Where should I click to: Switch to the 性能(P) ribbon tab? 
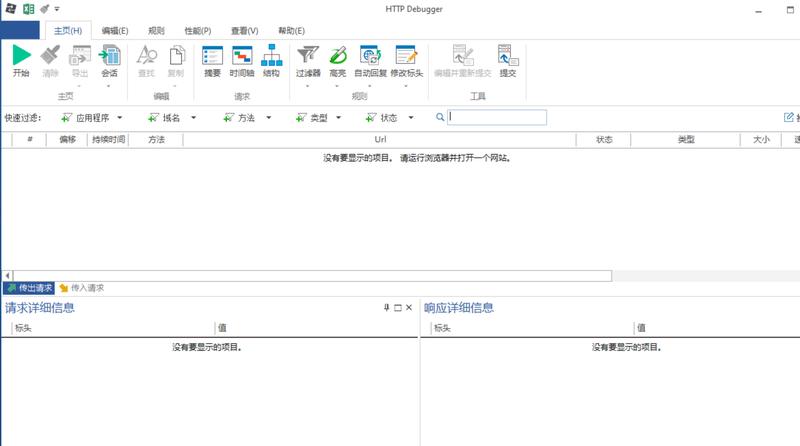(197, 31)
